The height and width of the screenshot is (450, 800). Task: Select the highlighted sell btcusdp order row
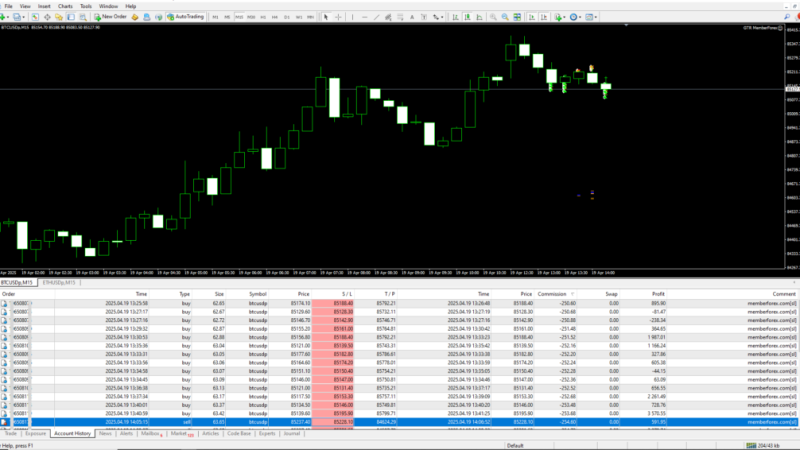coord(400,422)
